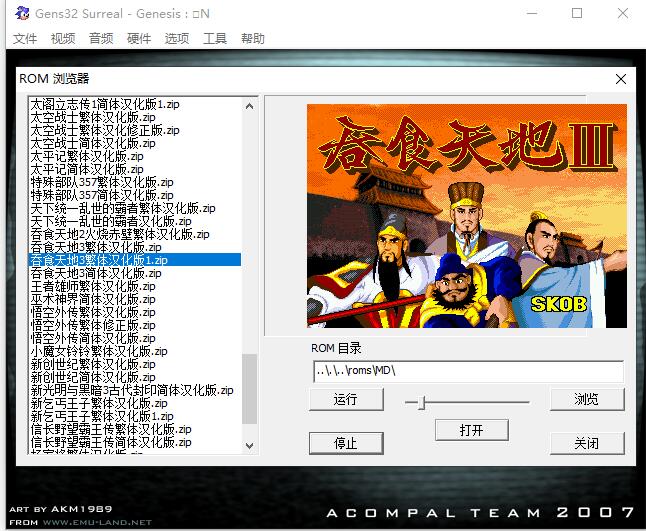Click the ROM 目录 path input field
The image size is (646, 531).
click(467, 371)
